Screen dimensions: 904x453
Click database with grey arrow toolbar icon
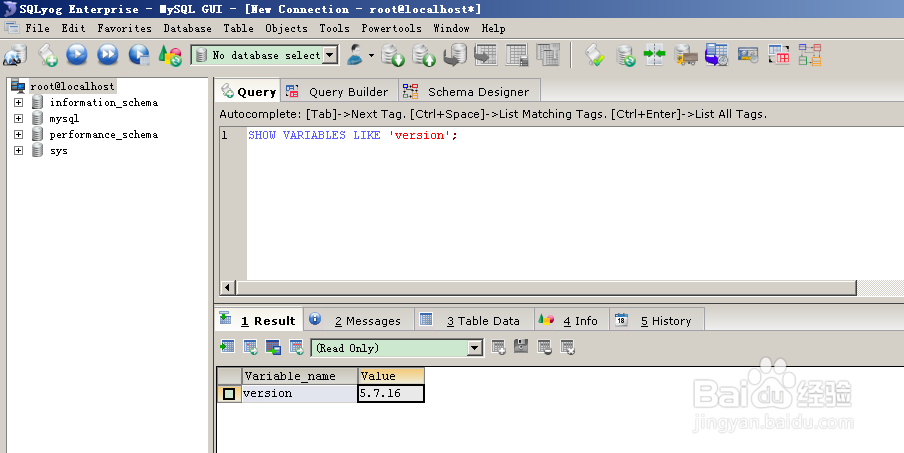coord(455,55)
